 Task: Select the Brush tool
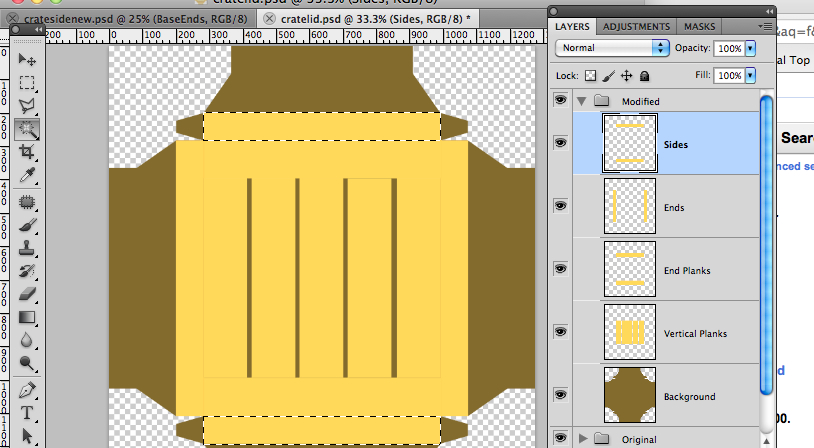(27, 225)
